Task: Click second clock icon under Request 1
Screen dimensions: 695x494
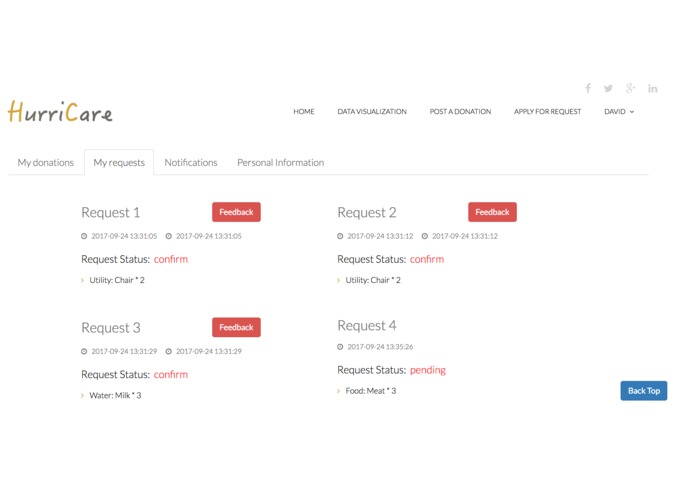Action: (168, 236)
